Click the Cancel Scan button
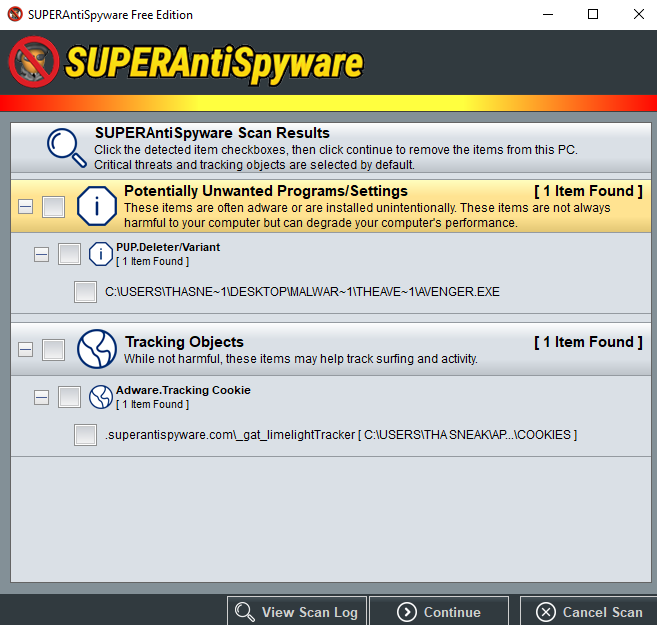 coord(589,612)
